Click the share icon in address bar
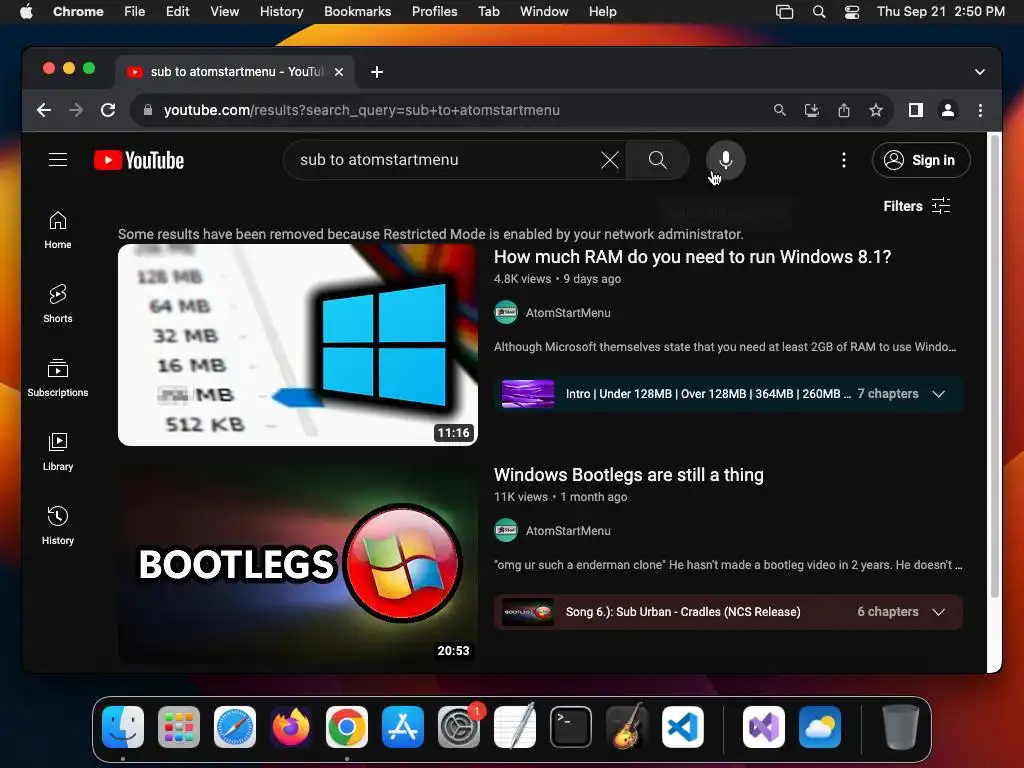This screenshot has height=768, width=1024. tap(844, 110)
